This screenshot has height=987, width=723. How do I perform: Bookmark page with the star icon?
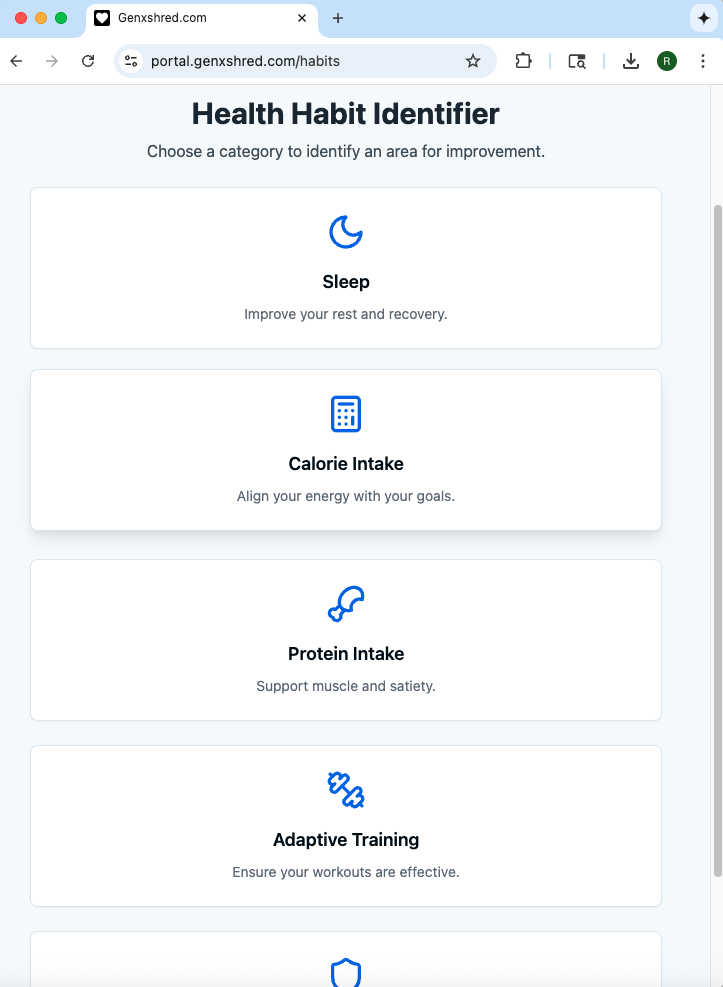(x=473, y=61)
